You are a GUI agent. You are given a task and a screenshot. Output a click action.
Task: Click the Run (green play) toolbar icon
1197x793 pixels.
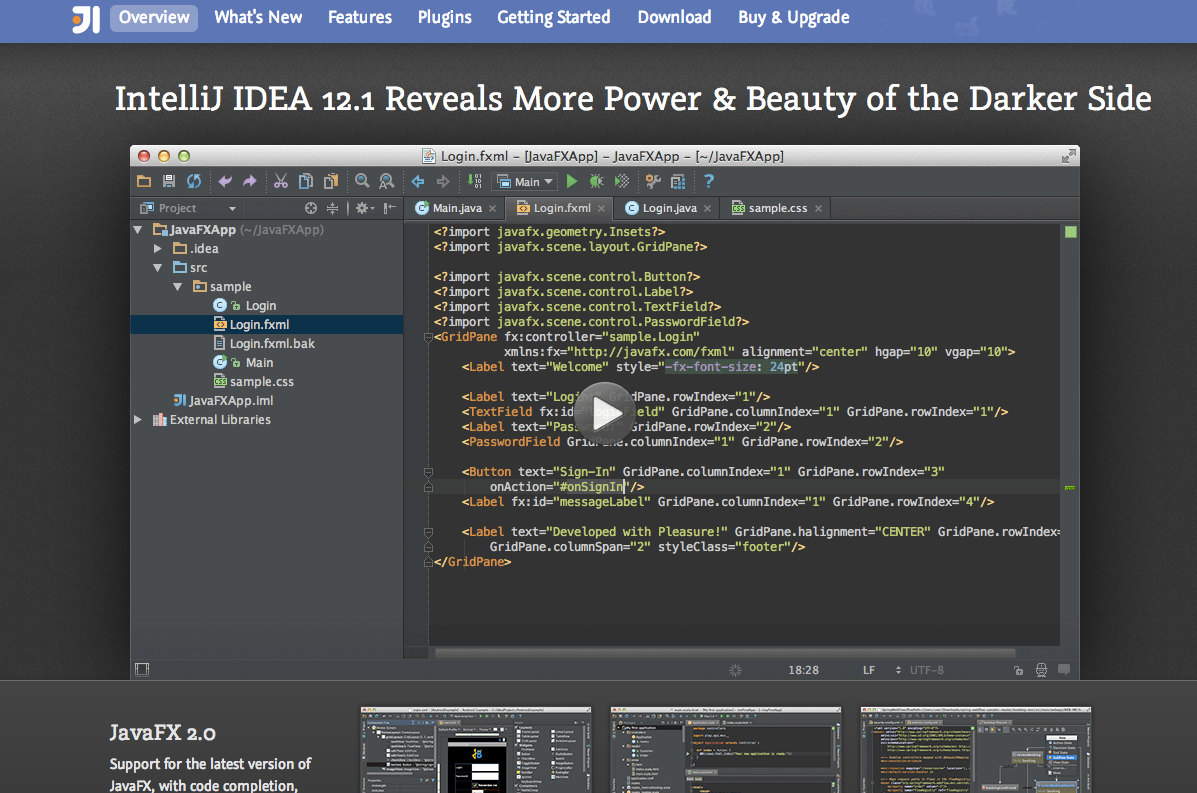click(x=572, y=181)
